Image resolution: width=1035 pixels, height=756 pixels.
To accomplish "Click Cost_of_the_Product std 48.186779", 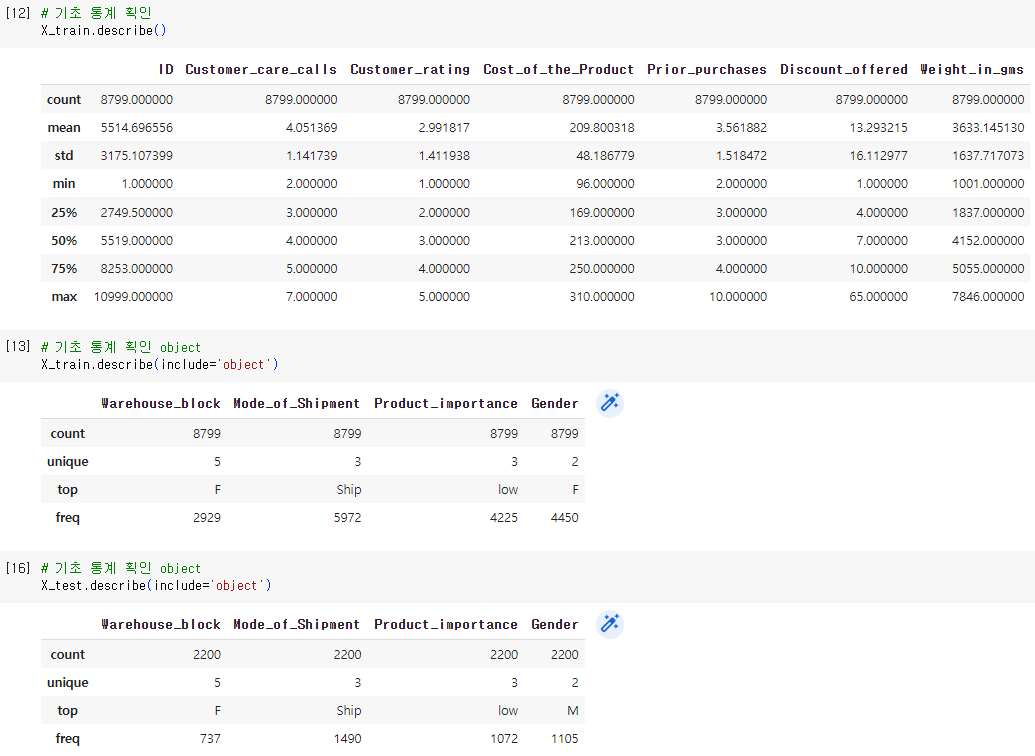I will (x=605, y=156).
